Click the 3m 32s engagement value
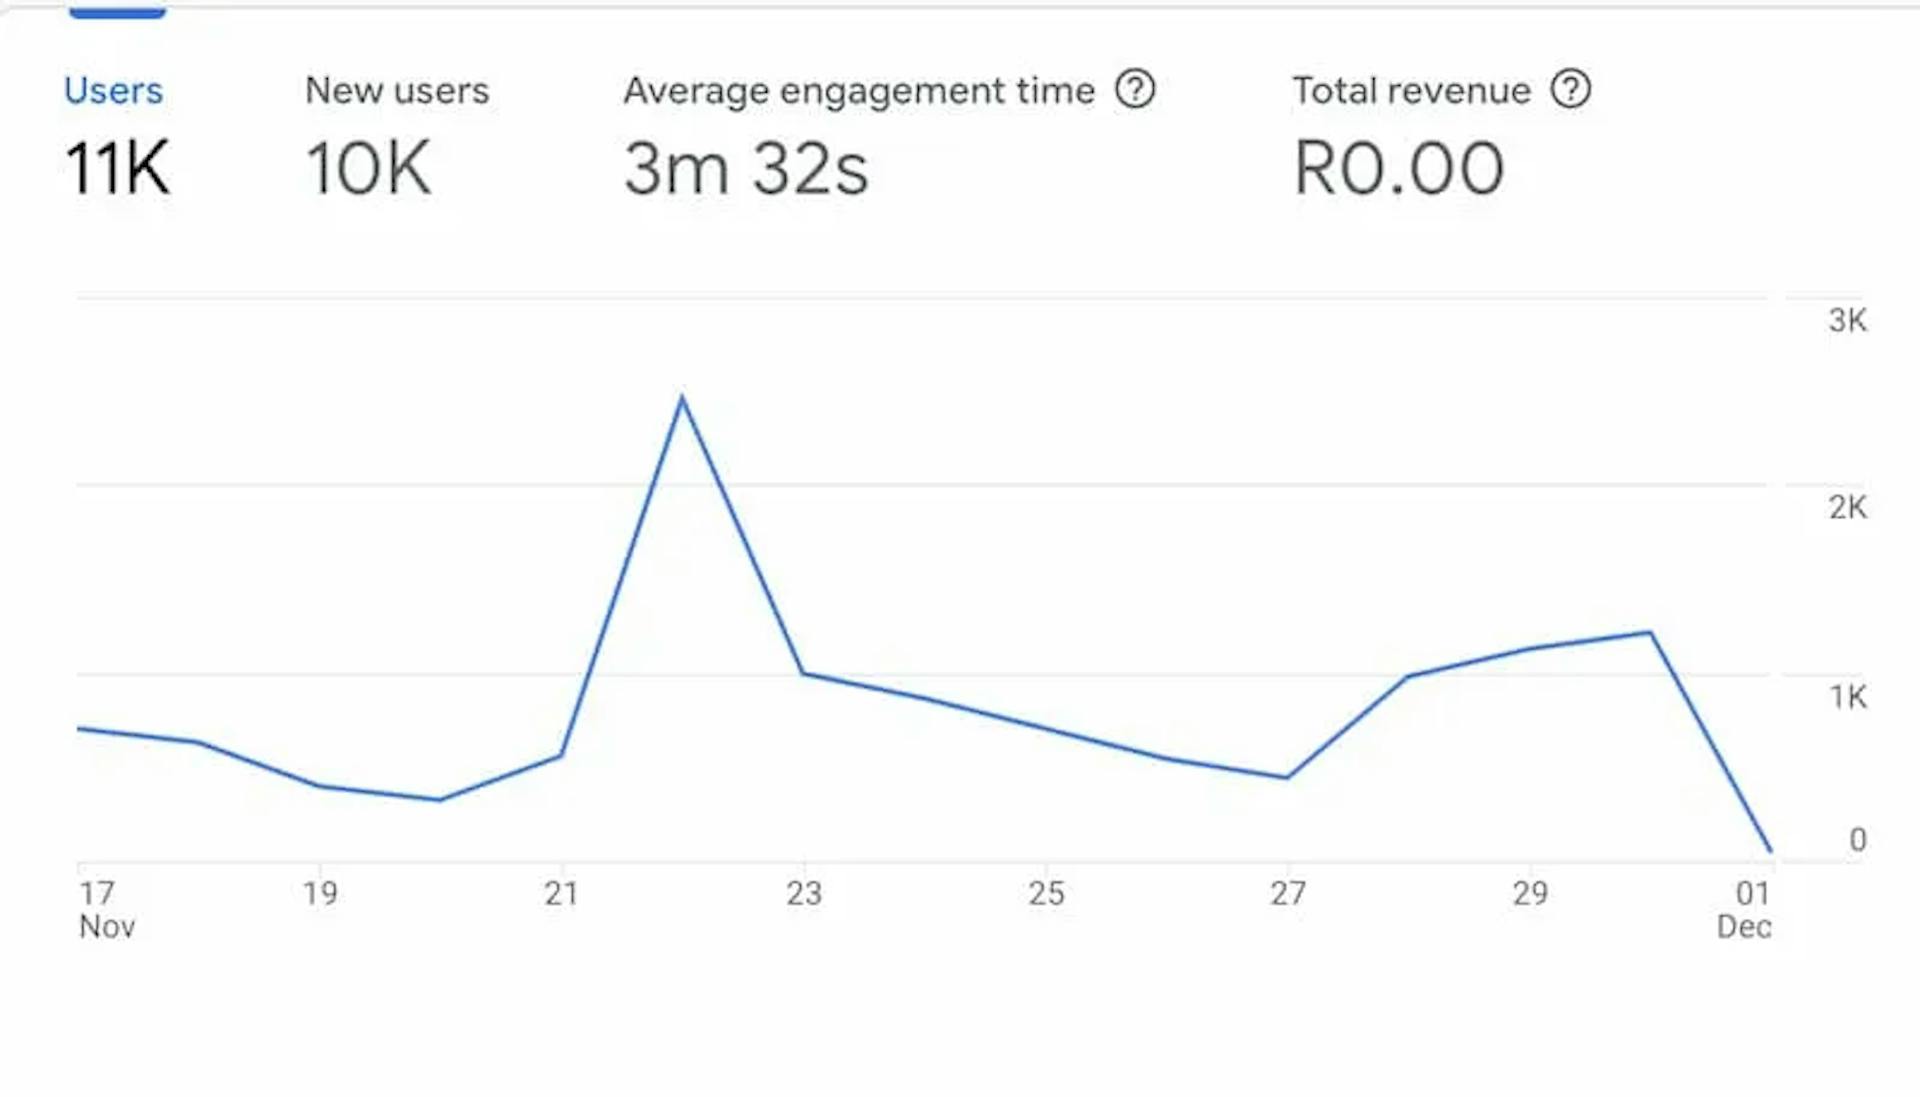The width and height of the screenshot is (1920, 1097). coord(746,168)
